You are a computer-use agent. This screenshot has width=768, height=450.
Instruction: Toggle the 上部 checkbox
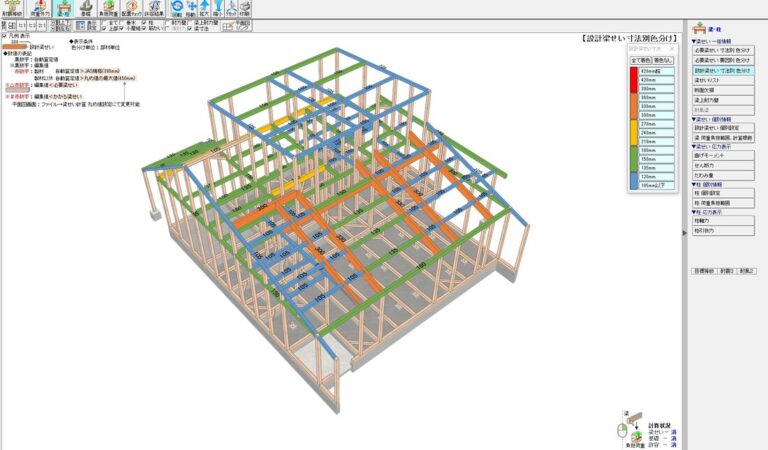[x=104, y=28]
